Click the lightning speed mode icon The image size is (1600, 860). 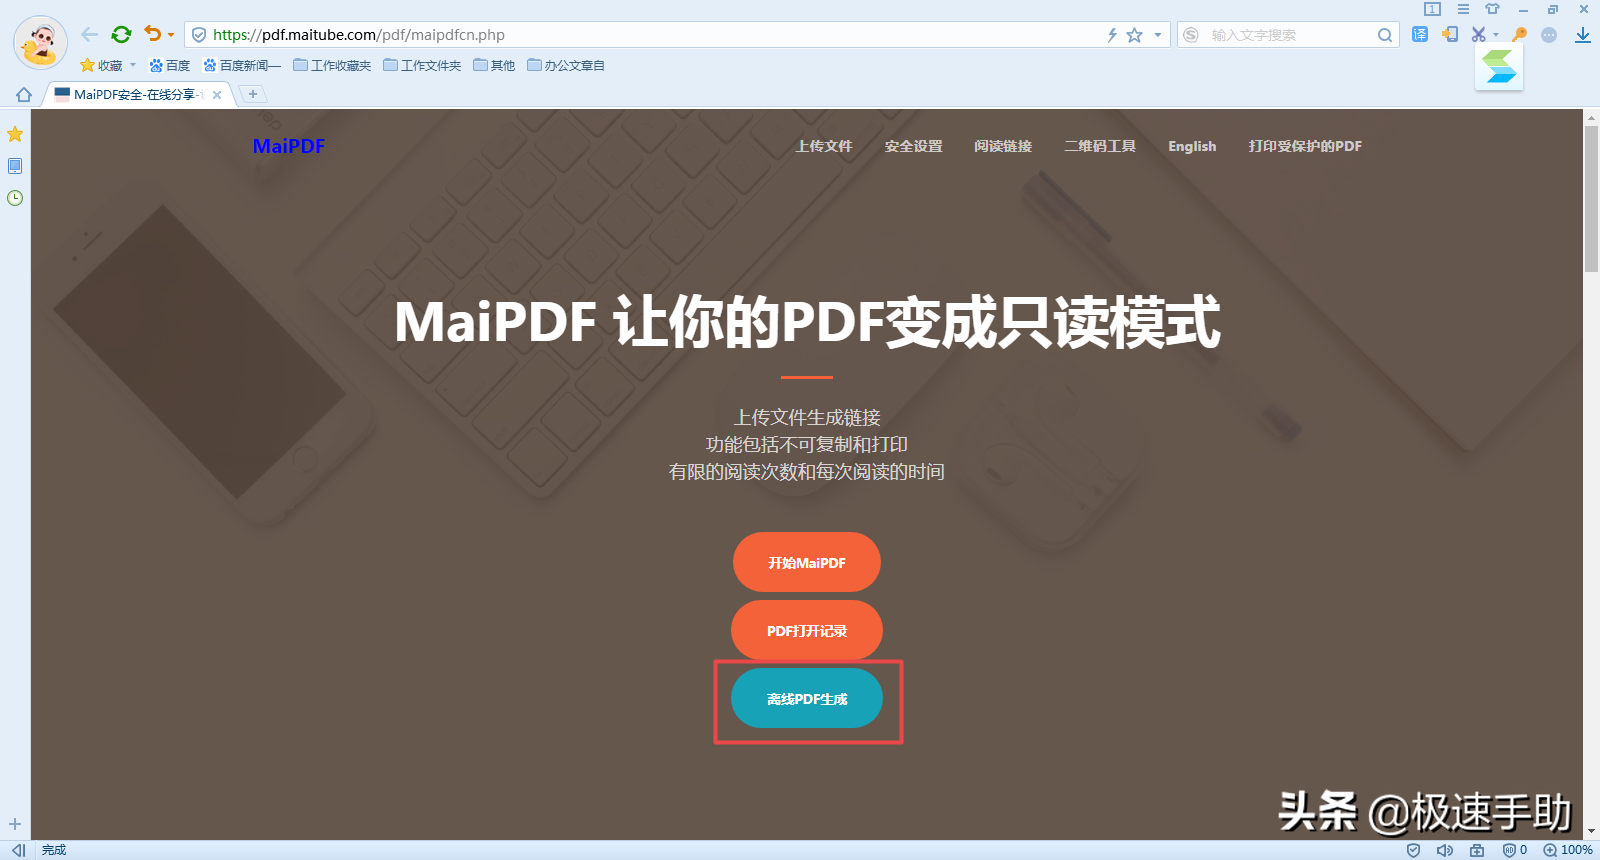tap(1112, 35)
